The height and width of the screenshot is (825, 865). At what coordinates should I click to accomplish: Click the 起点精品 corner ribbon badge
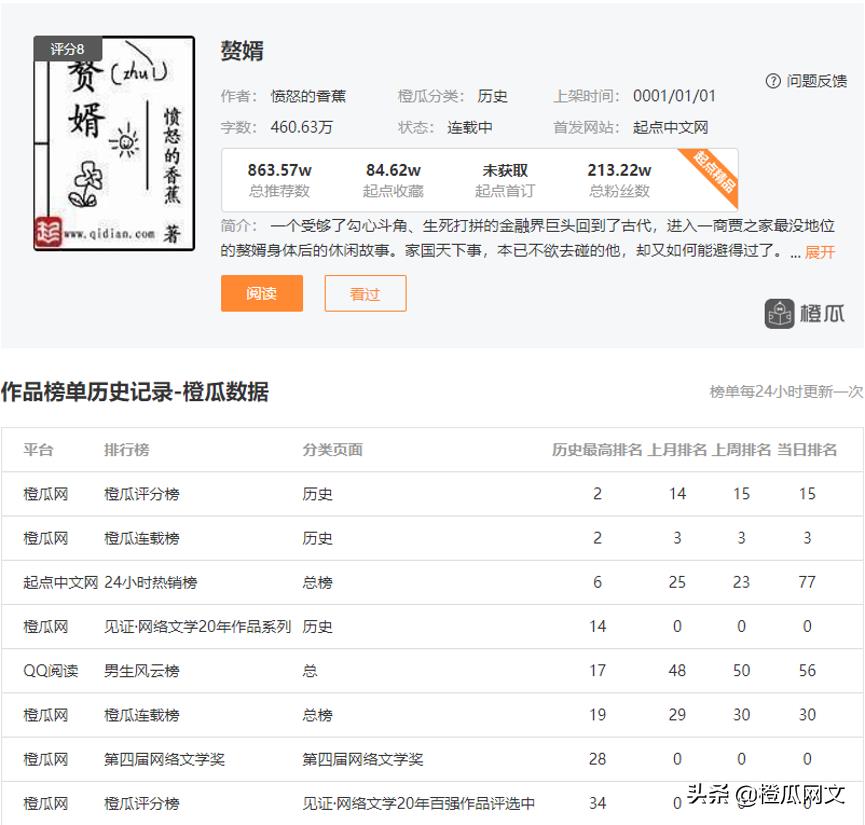coord(714,172)
